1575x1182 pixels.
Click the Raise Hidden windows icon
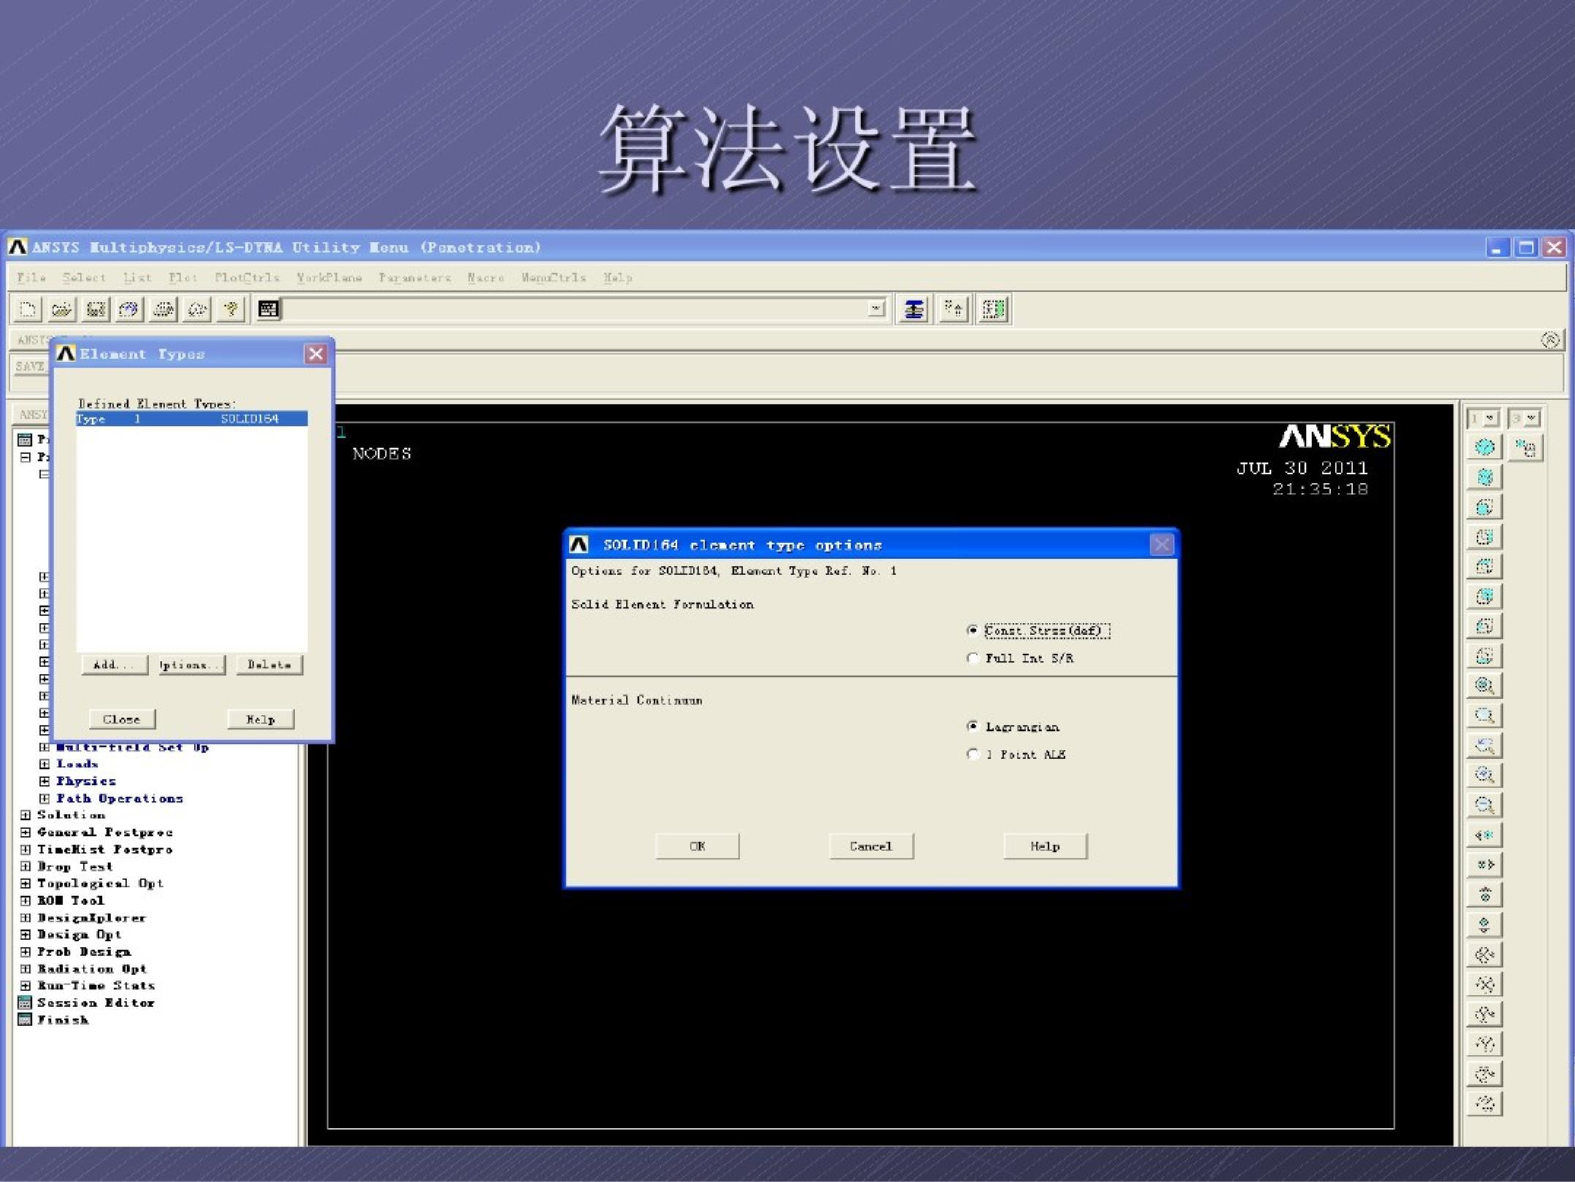tap(913, 310)
